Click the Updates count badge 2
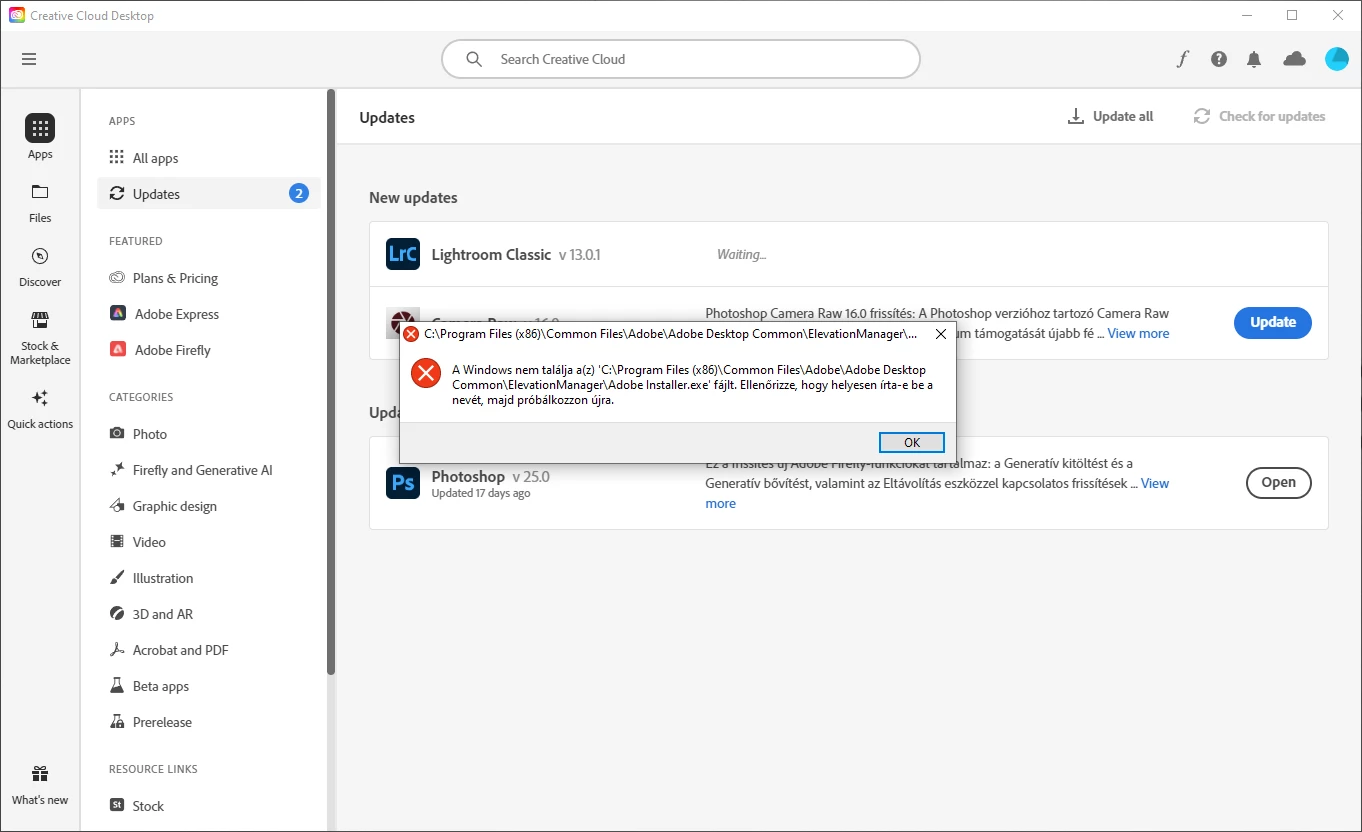 (299, 194)
